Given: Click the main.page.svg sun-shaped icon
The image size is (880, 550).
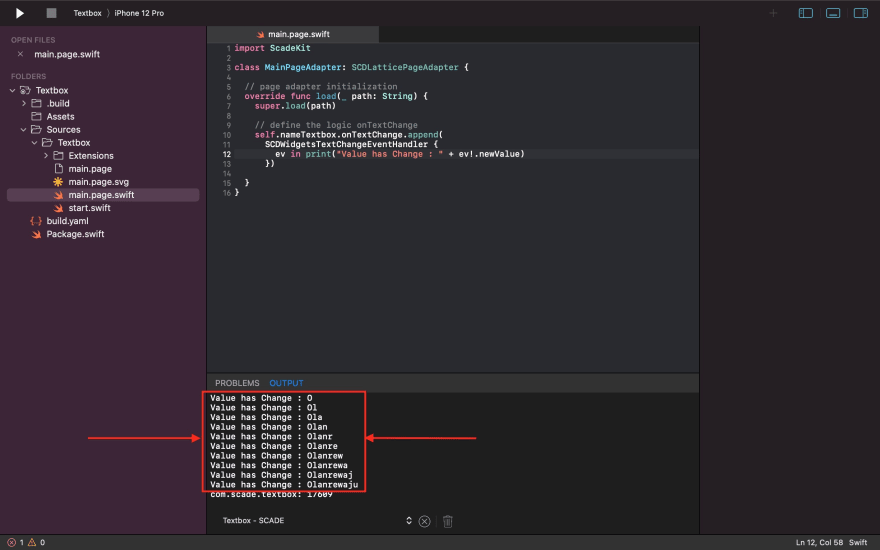Looking at the screenshot, I should (58, 181).
